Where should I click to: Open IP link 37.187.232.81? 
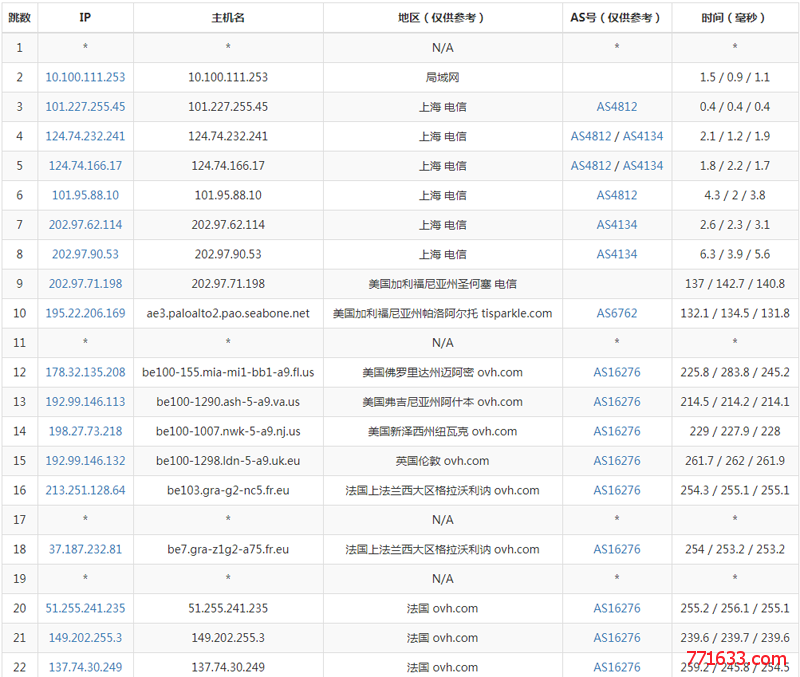pyautogui.click(x=85, y=549)
